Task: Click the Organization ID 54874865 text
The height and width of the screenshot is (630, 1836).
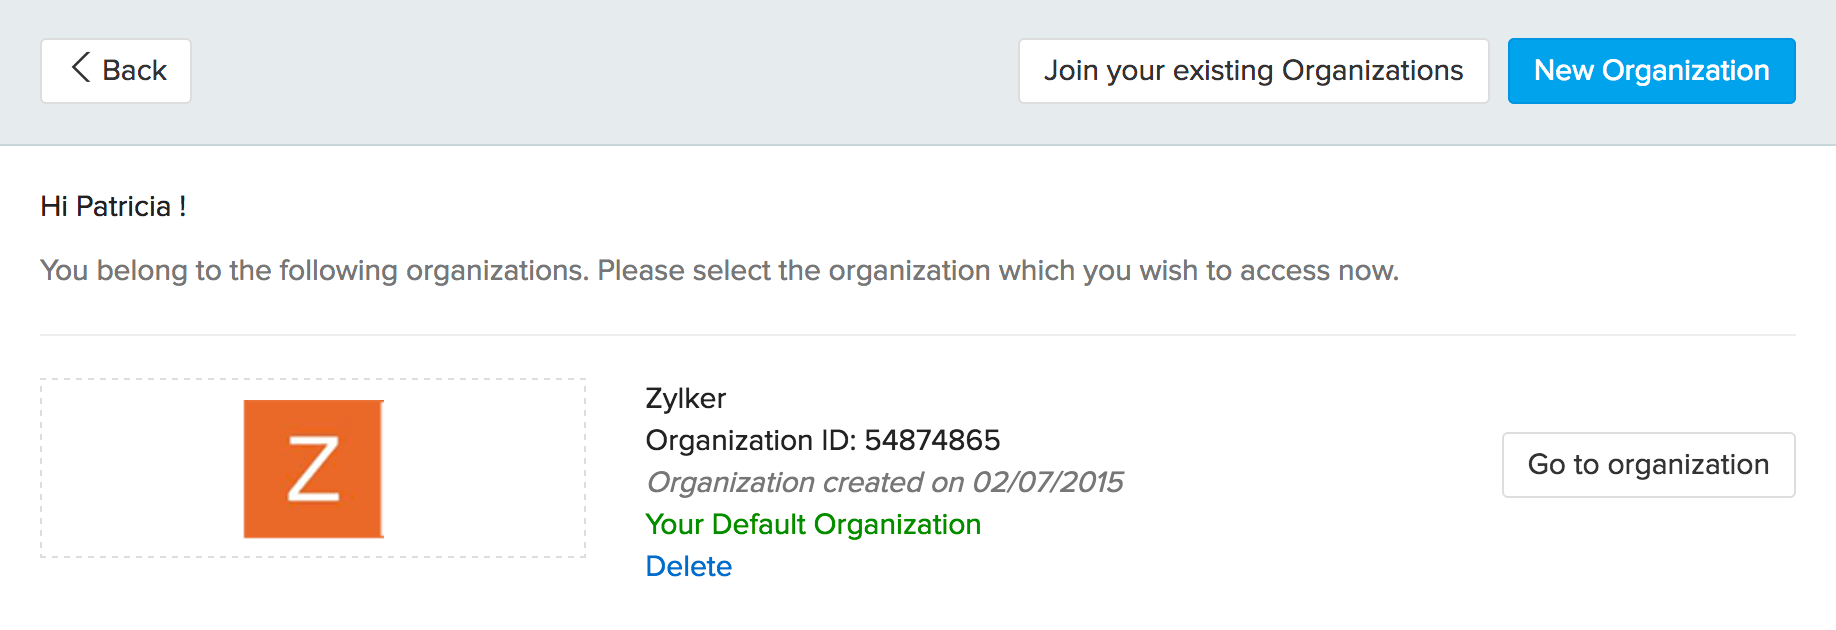Action: coord(823,439)
